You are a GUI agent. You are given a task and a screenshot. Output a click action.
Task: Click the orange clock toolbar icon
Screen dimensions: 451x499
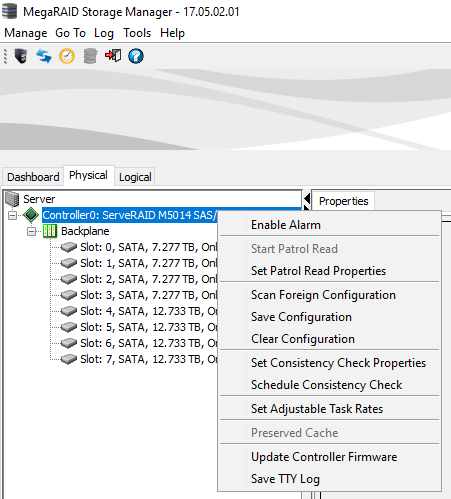(67, 56)
